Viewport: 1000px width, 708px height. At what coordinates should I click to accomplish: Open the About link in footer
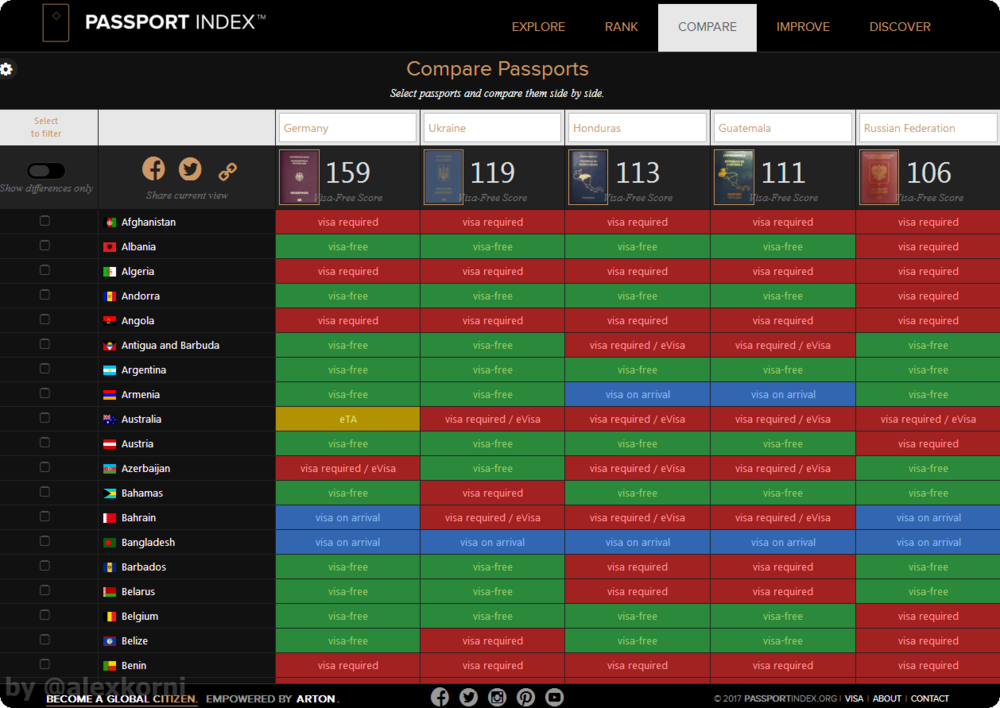(x=886, y=698)
